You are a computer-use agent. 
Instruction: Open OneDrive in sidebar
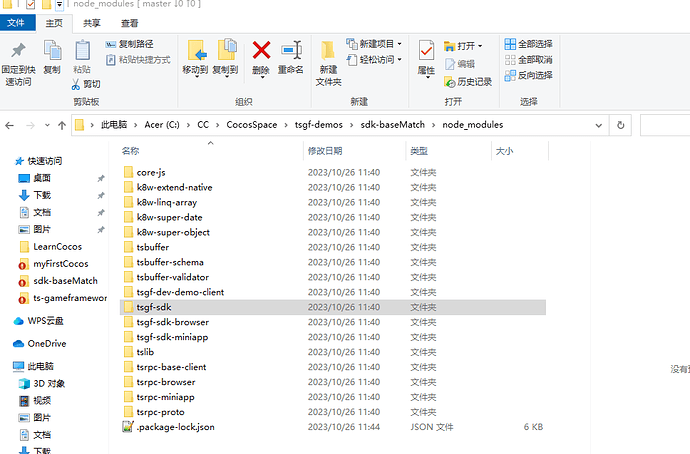click(47, 344)
